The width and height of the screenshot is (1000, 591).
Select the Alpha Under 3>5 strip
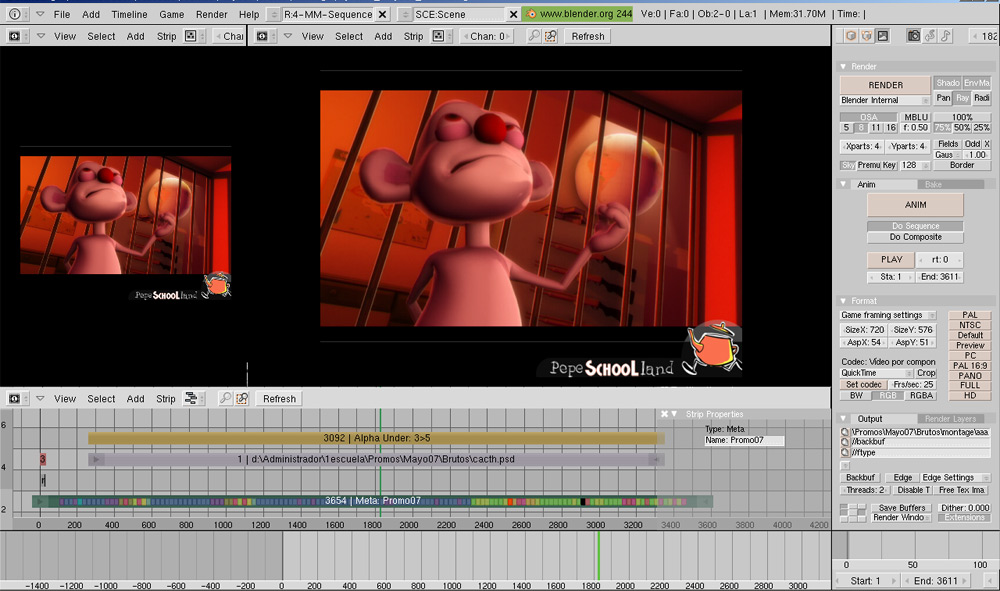click(x=376, y=438)
